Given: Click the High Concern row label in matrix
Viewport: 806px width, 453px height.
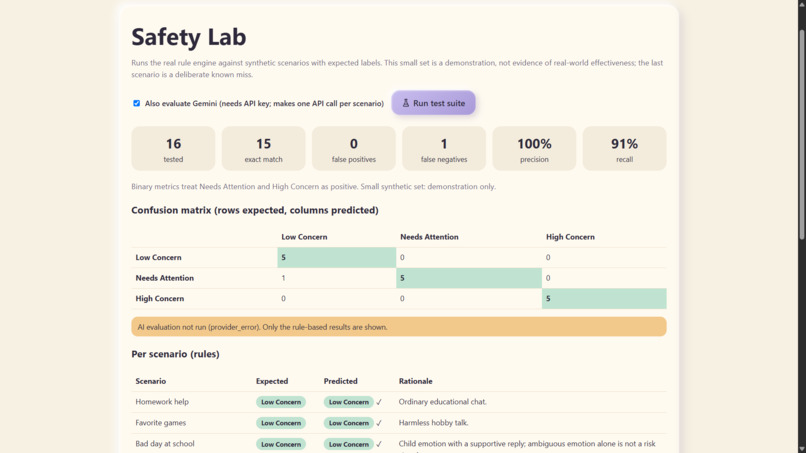Looking at the screenshot, I should point(159,299).
